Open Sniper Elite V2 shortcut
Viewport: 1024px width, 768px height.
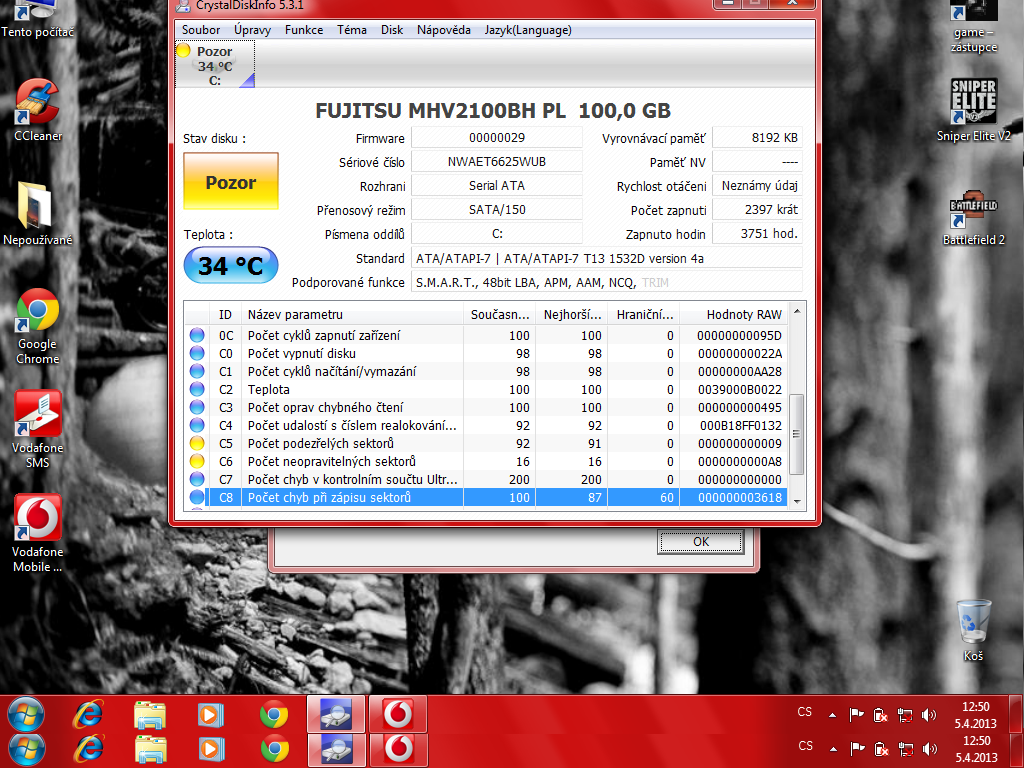click(x=973, y=105)
